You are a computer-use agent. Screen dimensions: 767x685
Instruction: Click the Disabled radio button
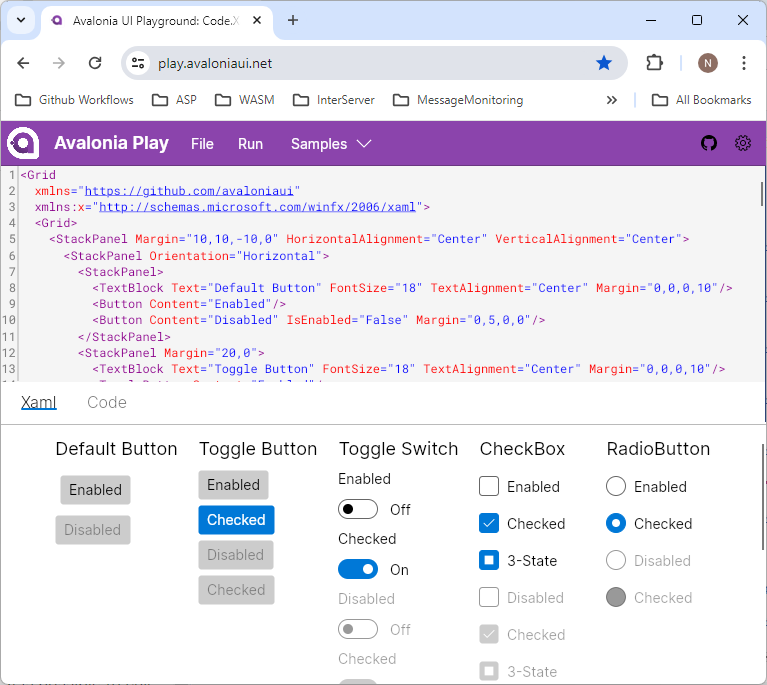[x=615, y=560]
